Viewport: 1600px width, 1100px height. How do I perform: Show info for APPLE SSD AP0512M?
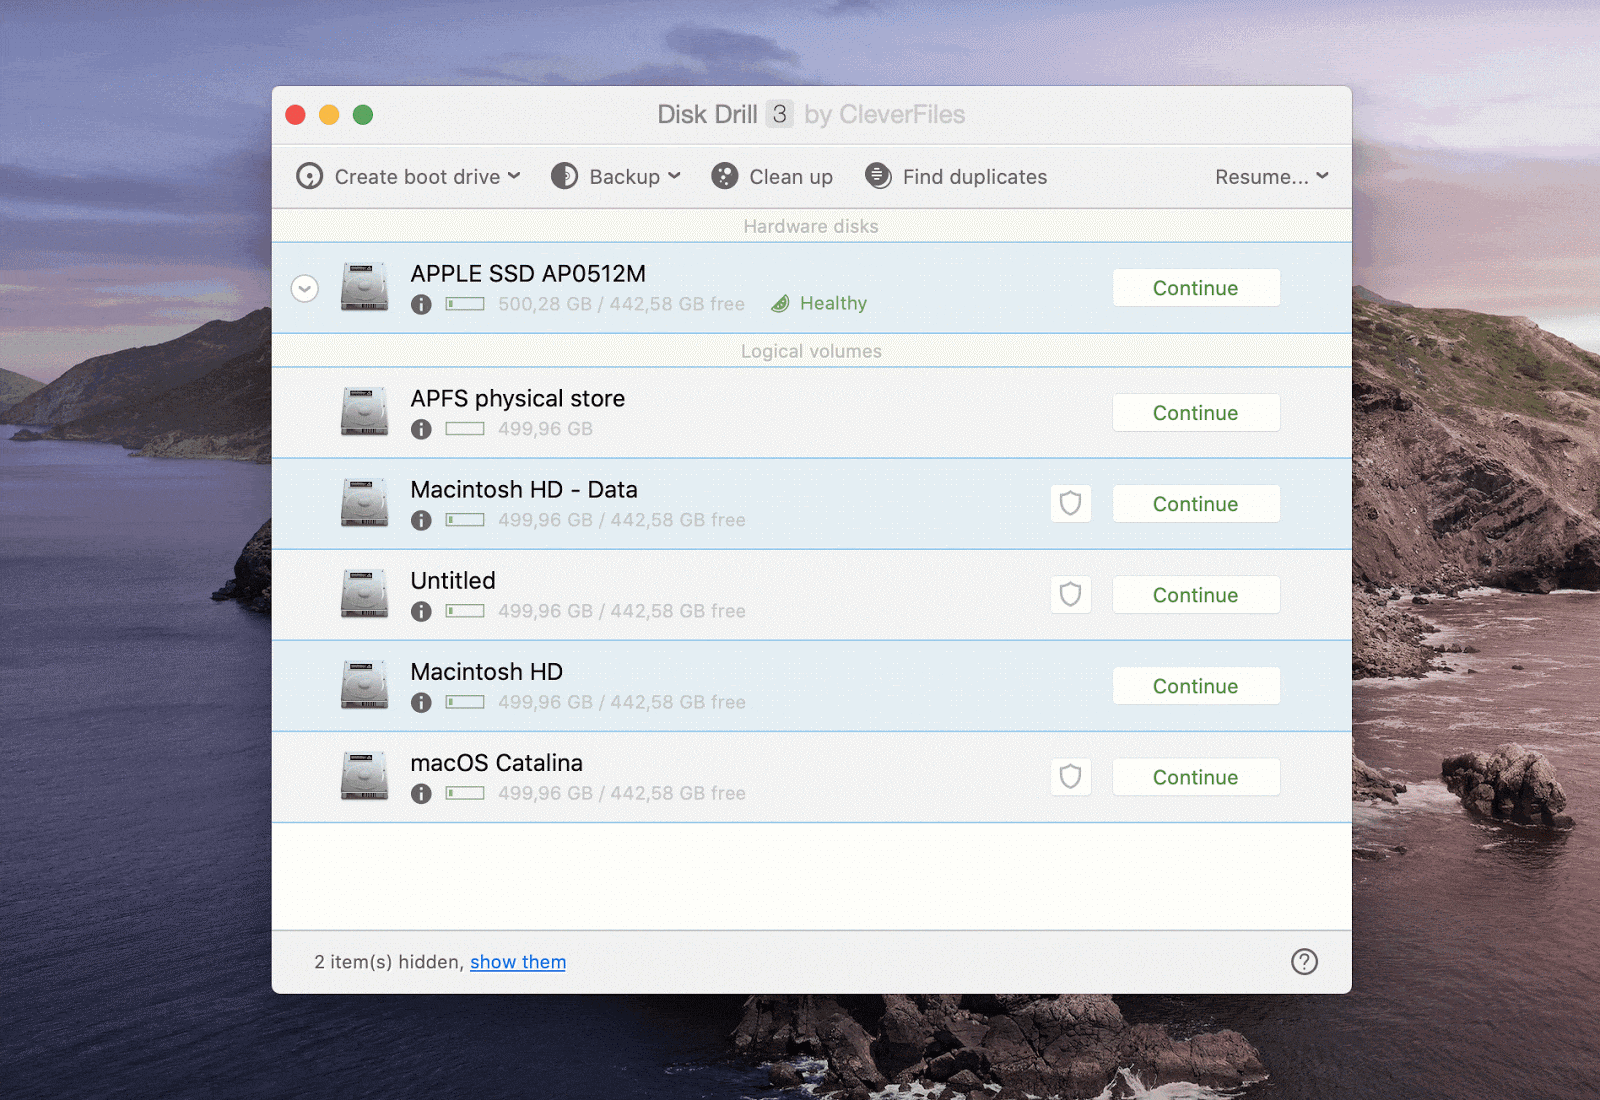[x=421, y=304]
